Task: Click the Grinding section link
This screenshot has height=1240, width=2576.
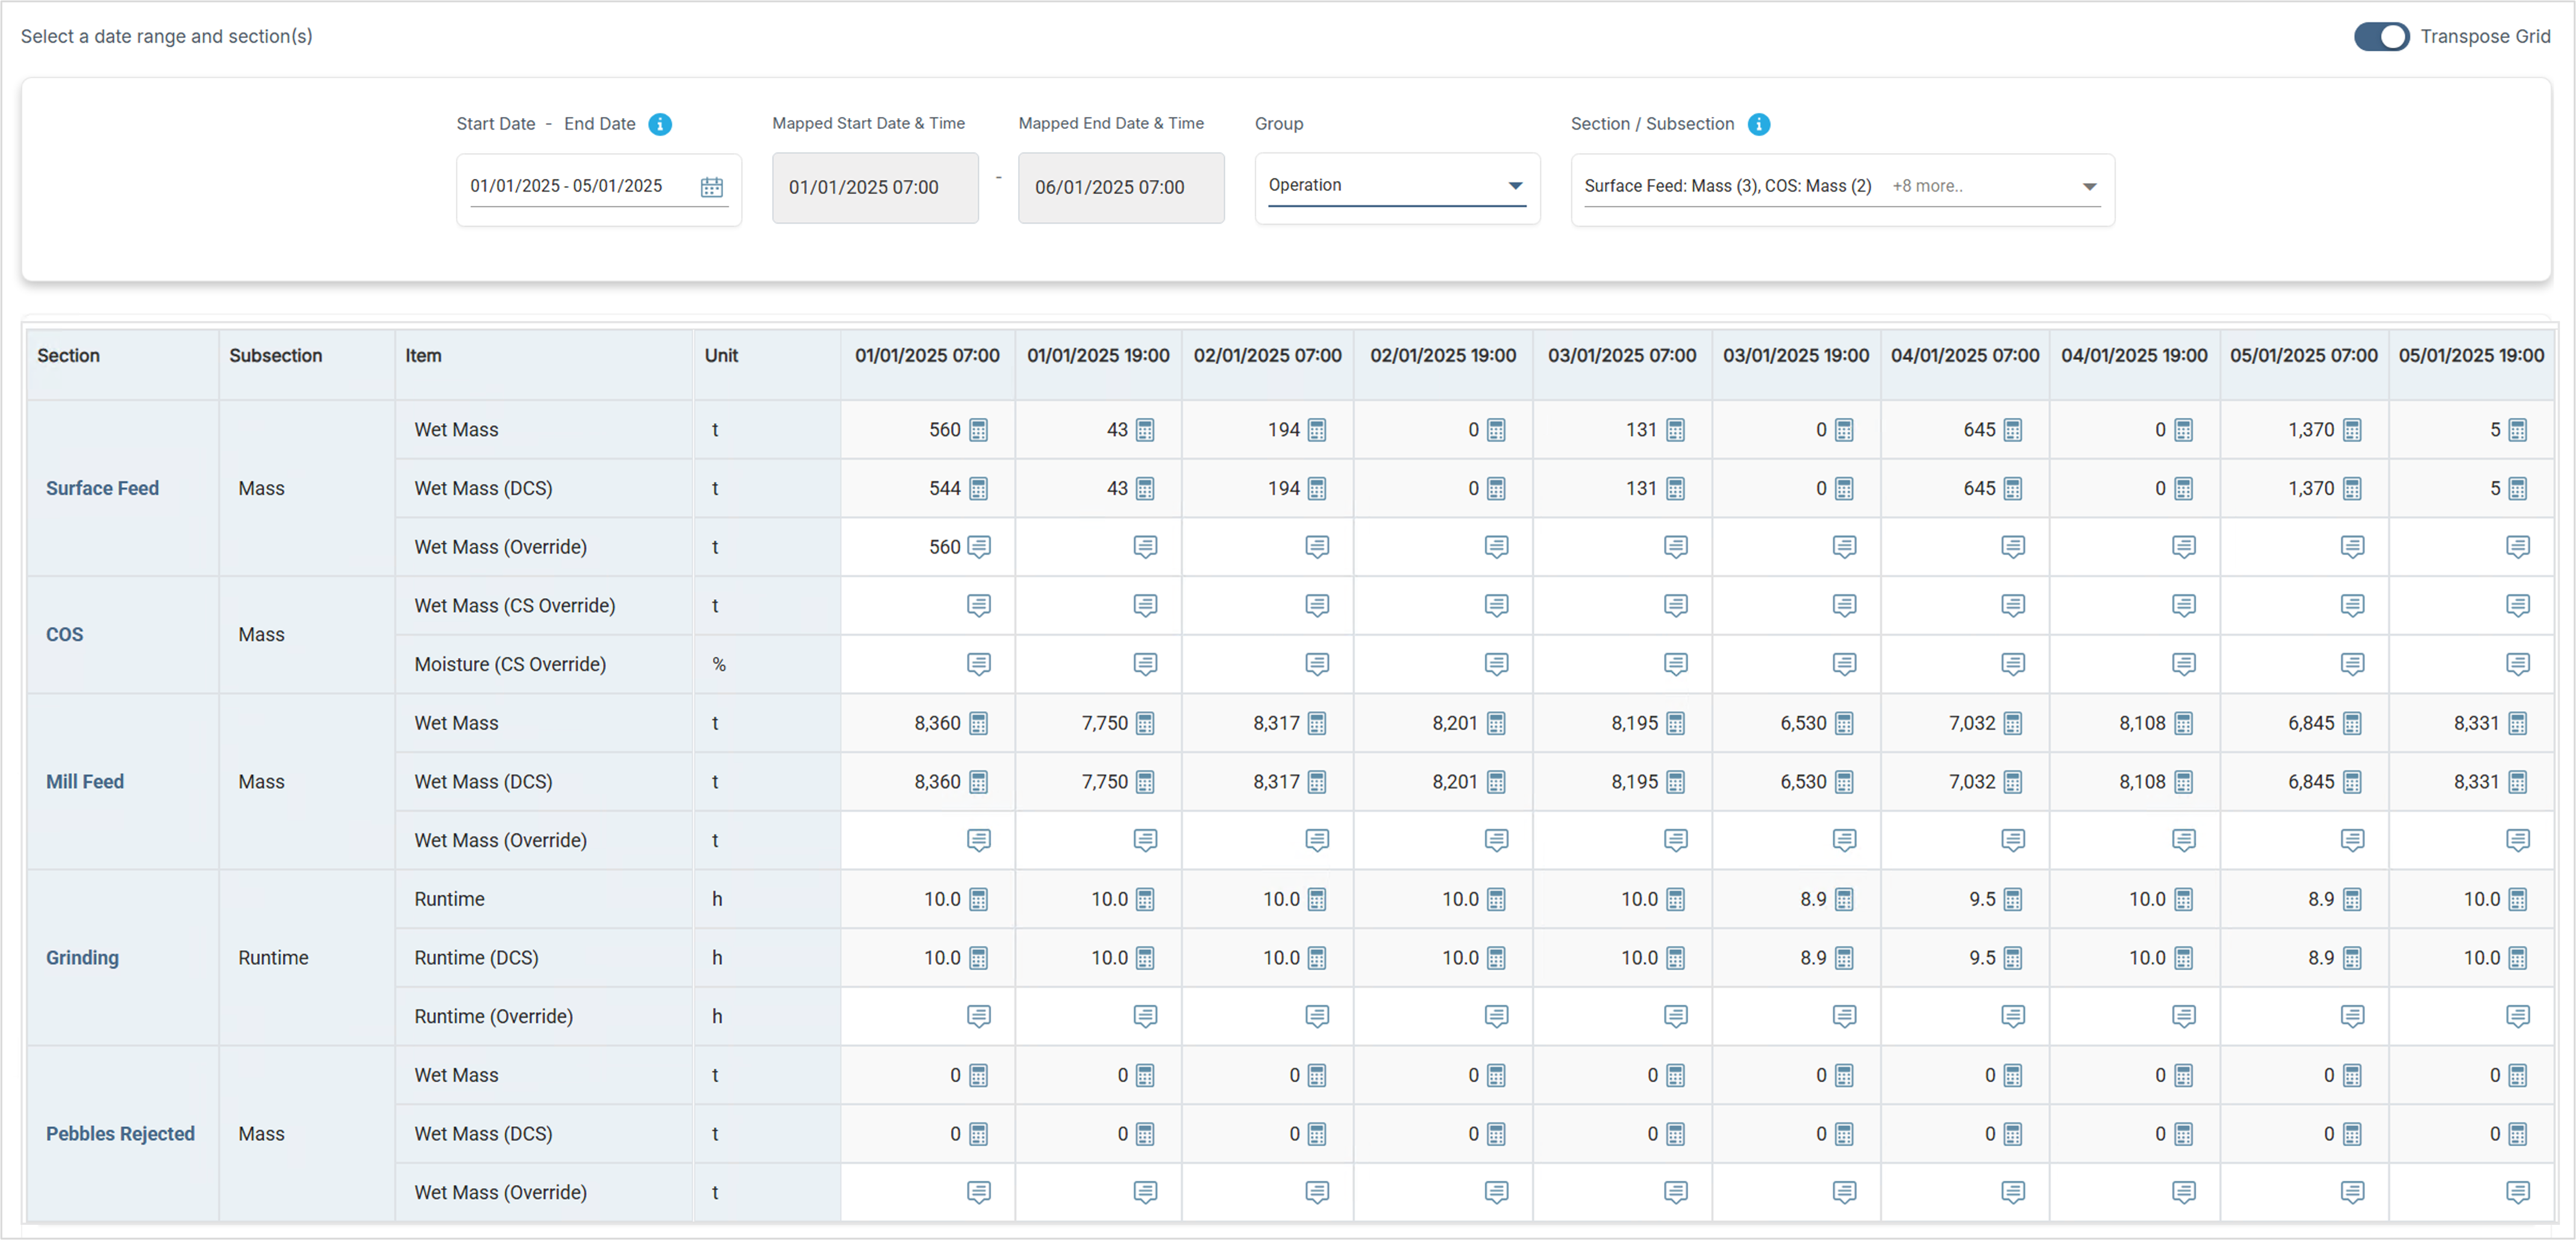Action: click(x=82, y=957)
